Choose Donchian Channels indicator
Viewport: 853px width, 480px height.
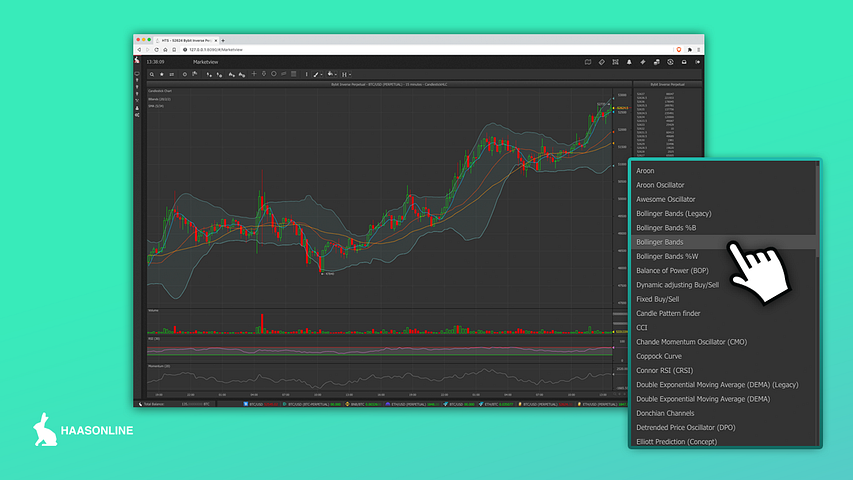point(665,413)
